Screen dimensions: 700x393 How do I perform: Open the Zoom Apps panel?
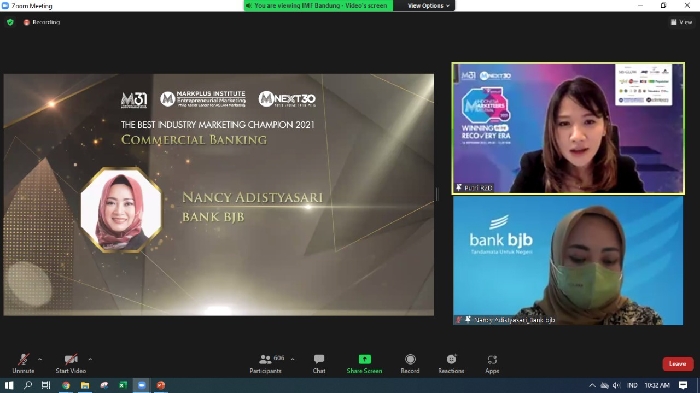tap(492, 364)
